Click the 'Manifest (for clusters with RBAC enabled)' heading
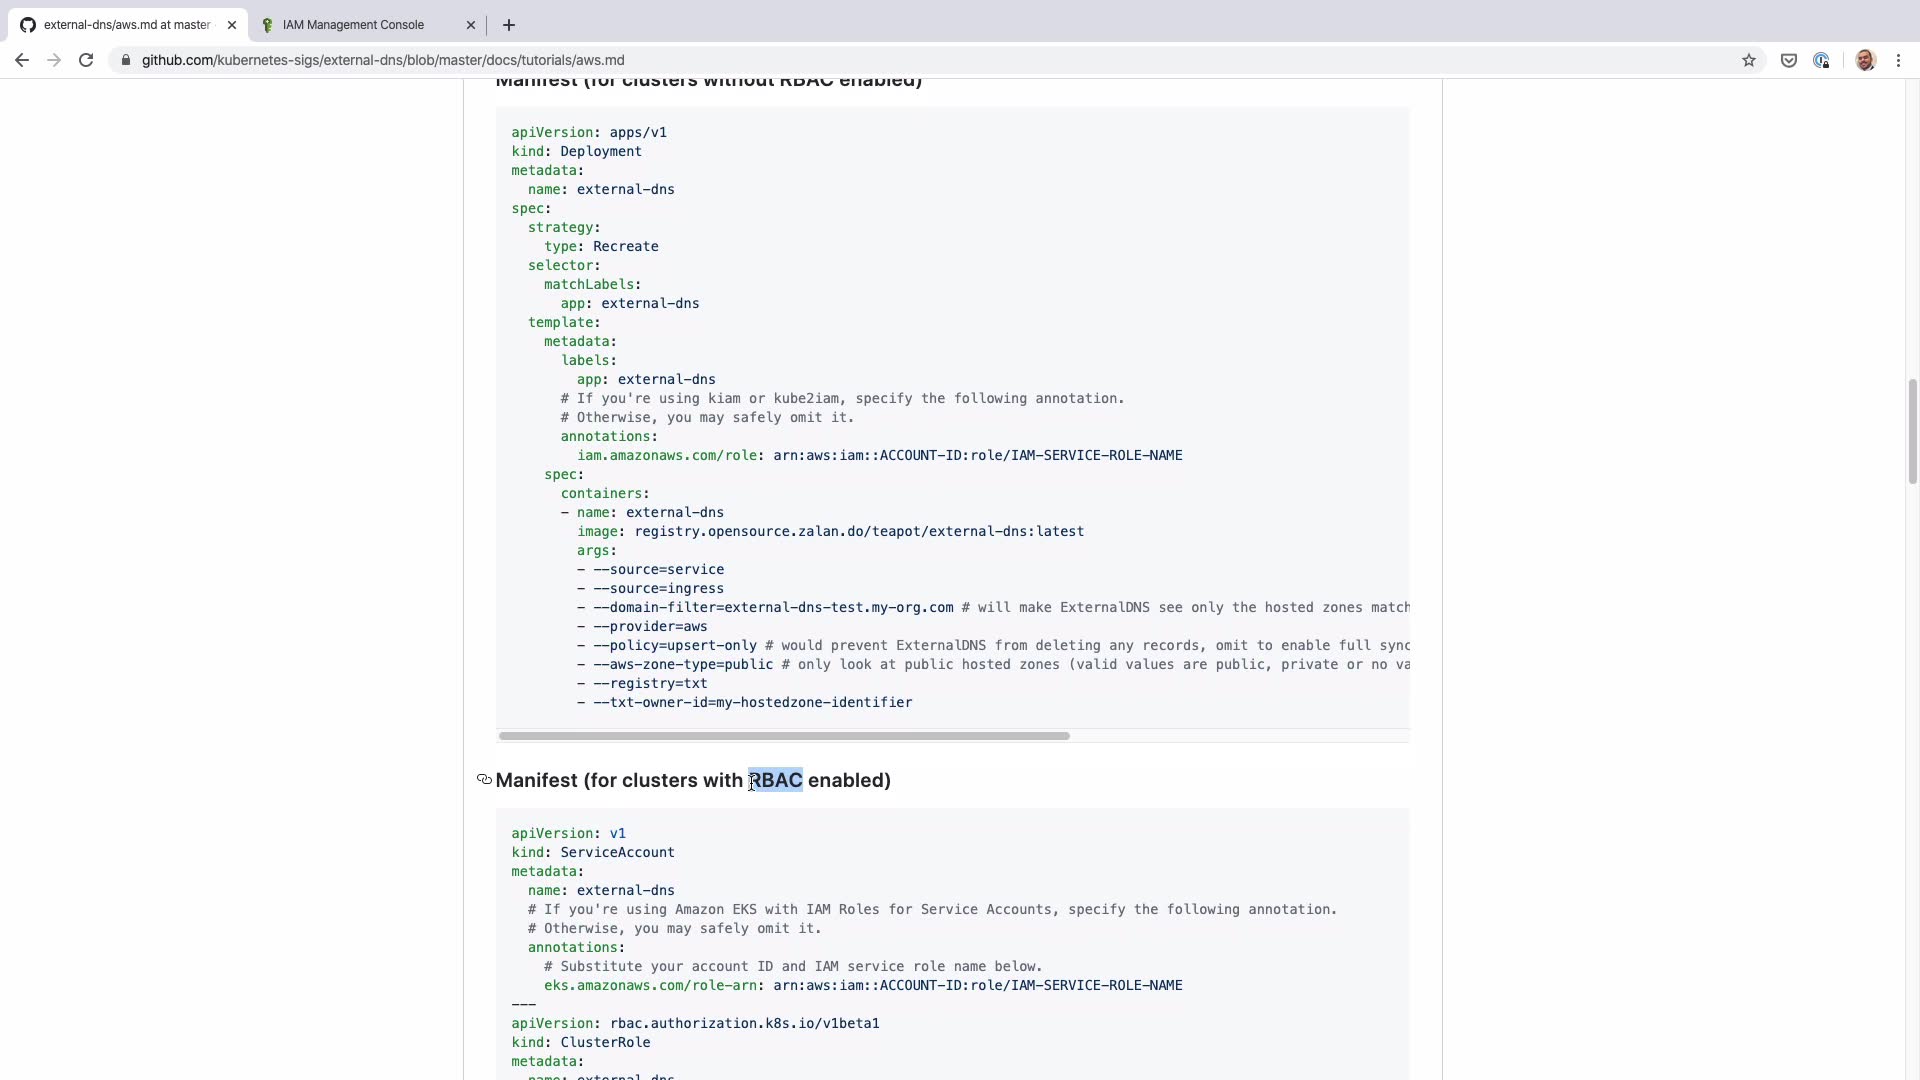 (x=693, y=781)
